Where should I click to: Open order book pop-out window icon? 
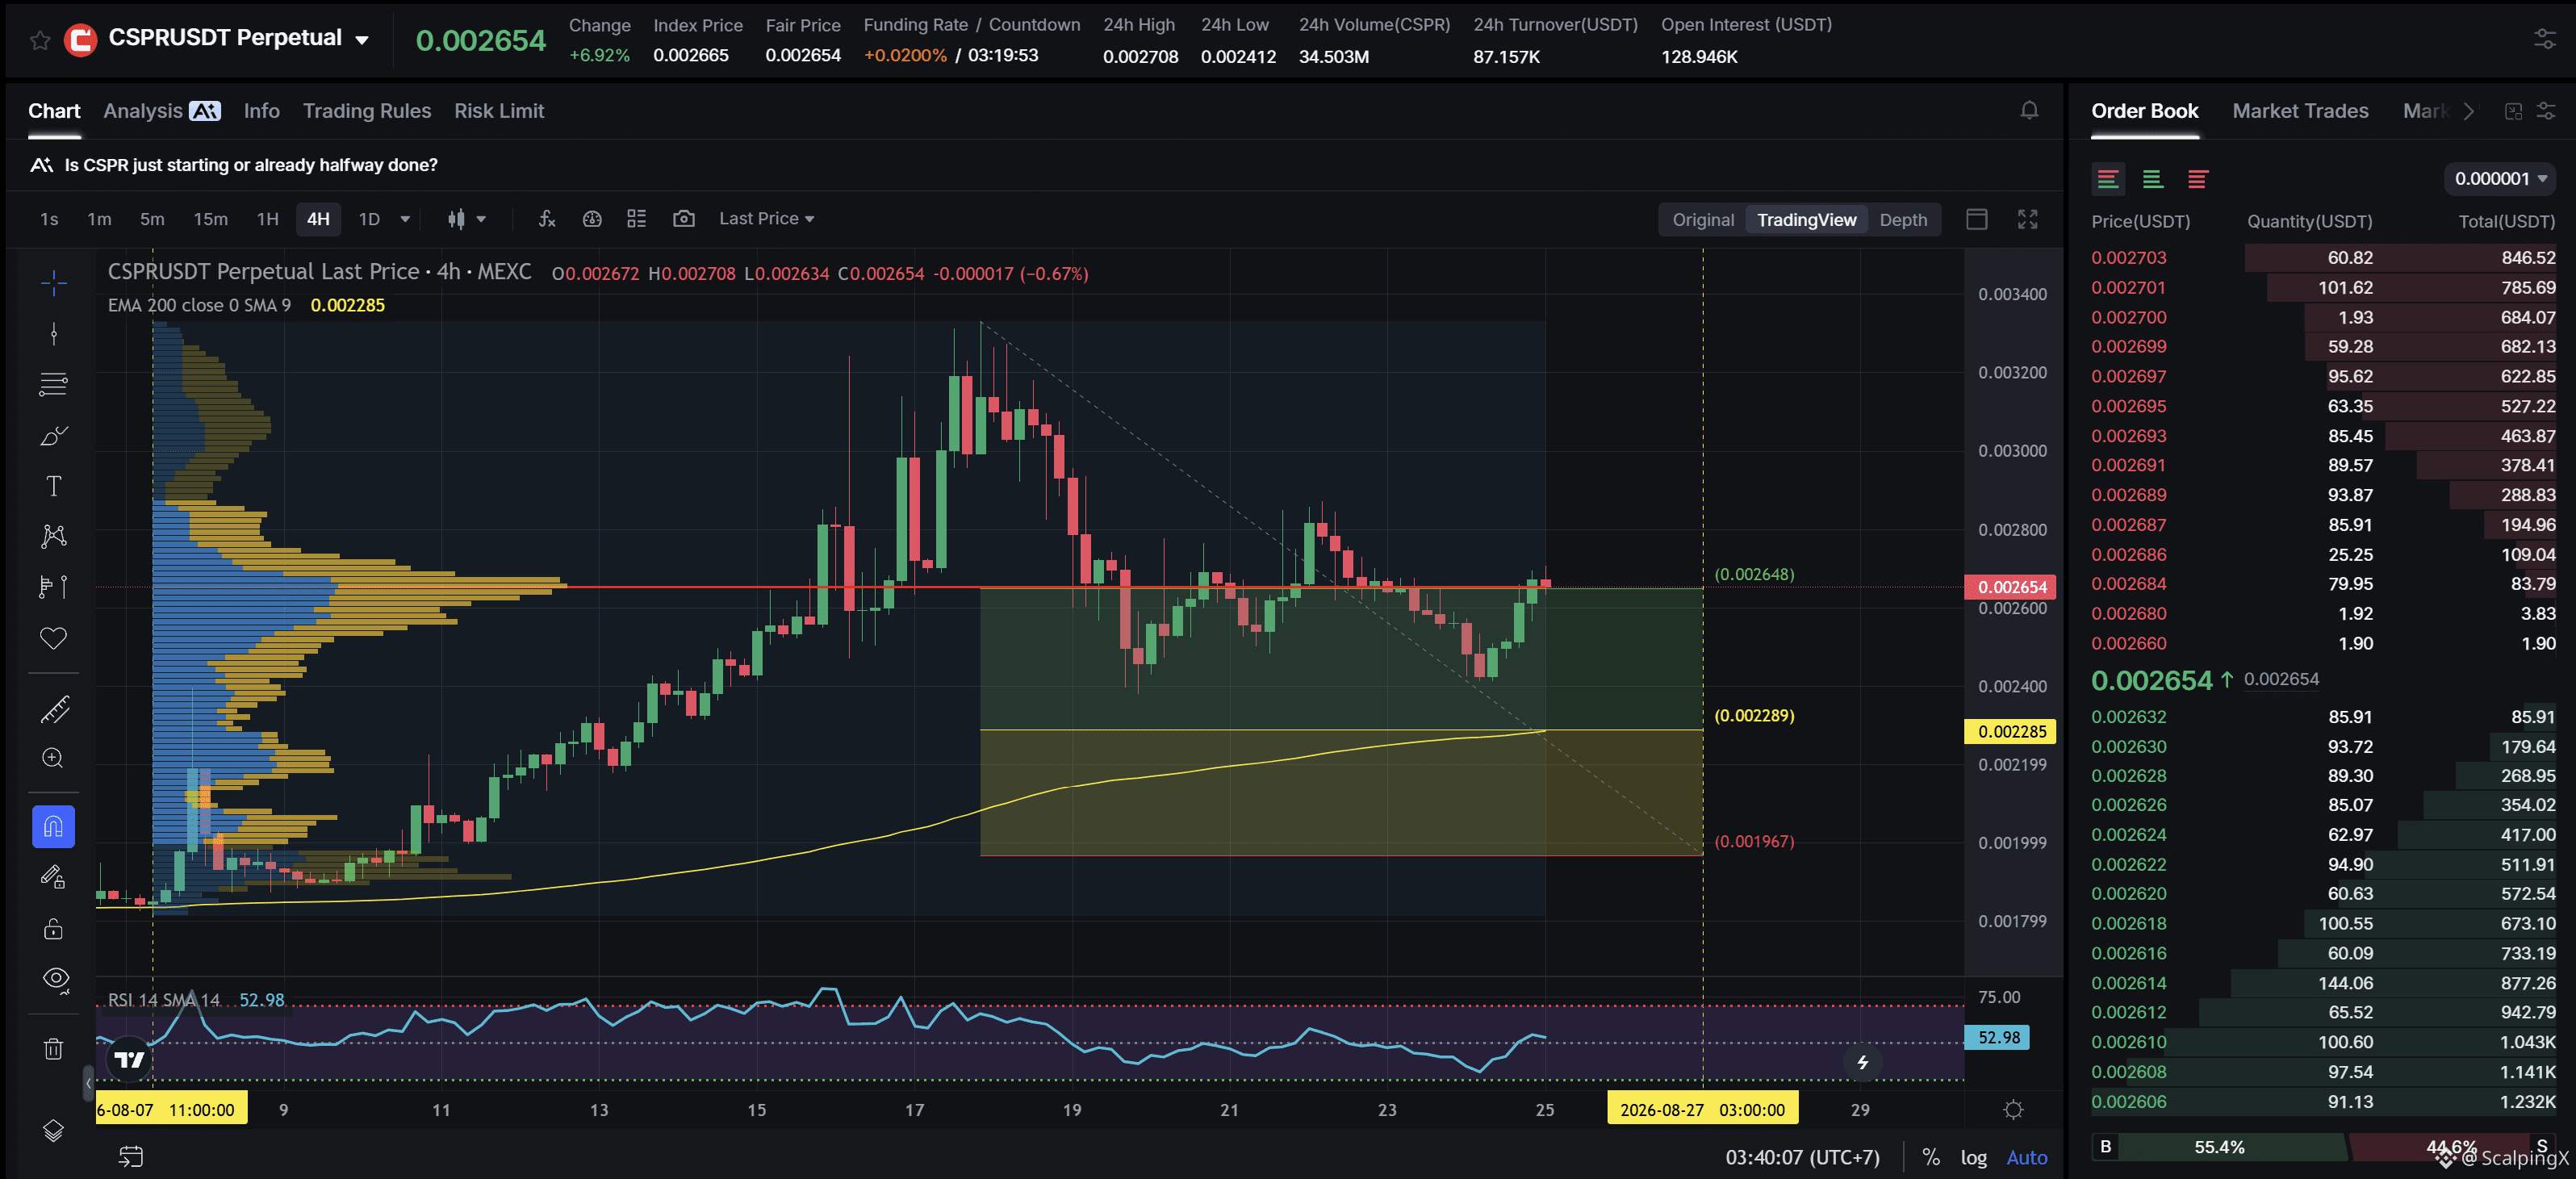(2513, 111)
